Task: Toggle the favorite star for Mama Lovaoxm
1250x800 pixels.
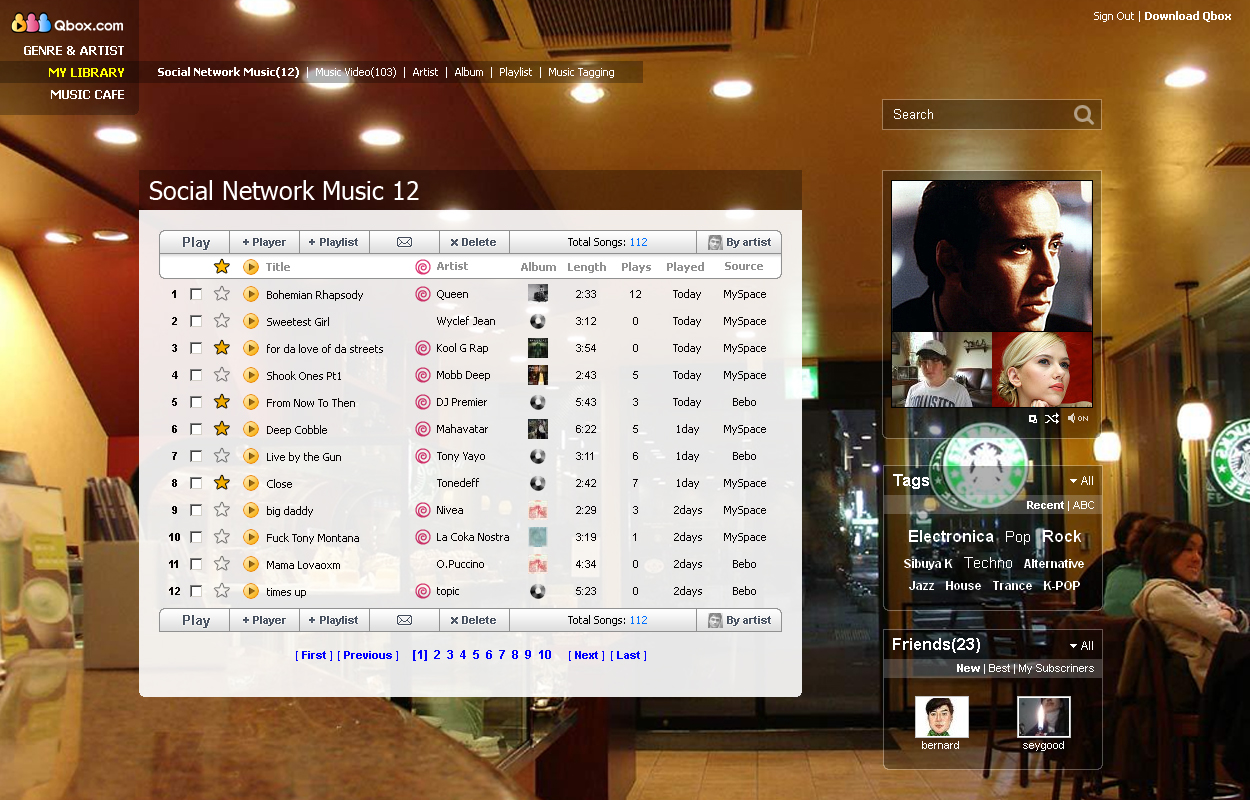Action: (x=222, y=564)
